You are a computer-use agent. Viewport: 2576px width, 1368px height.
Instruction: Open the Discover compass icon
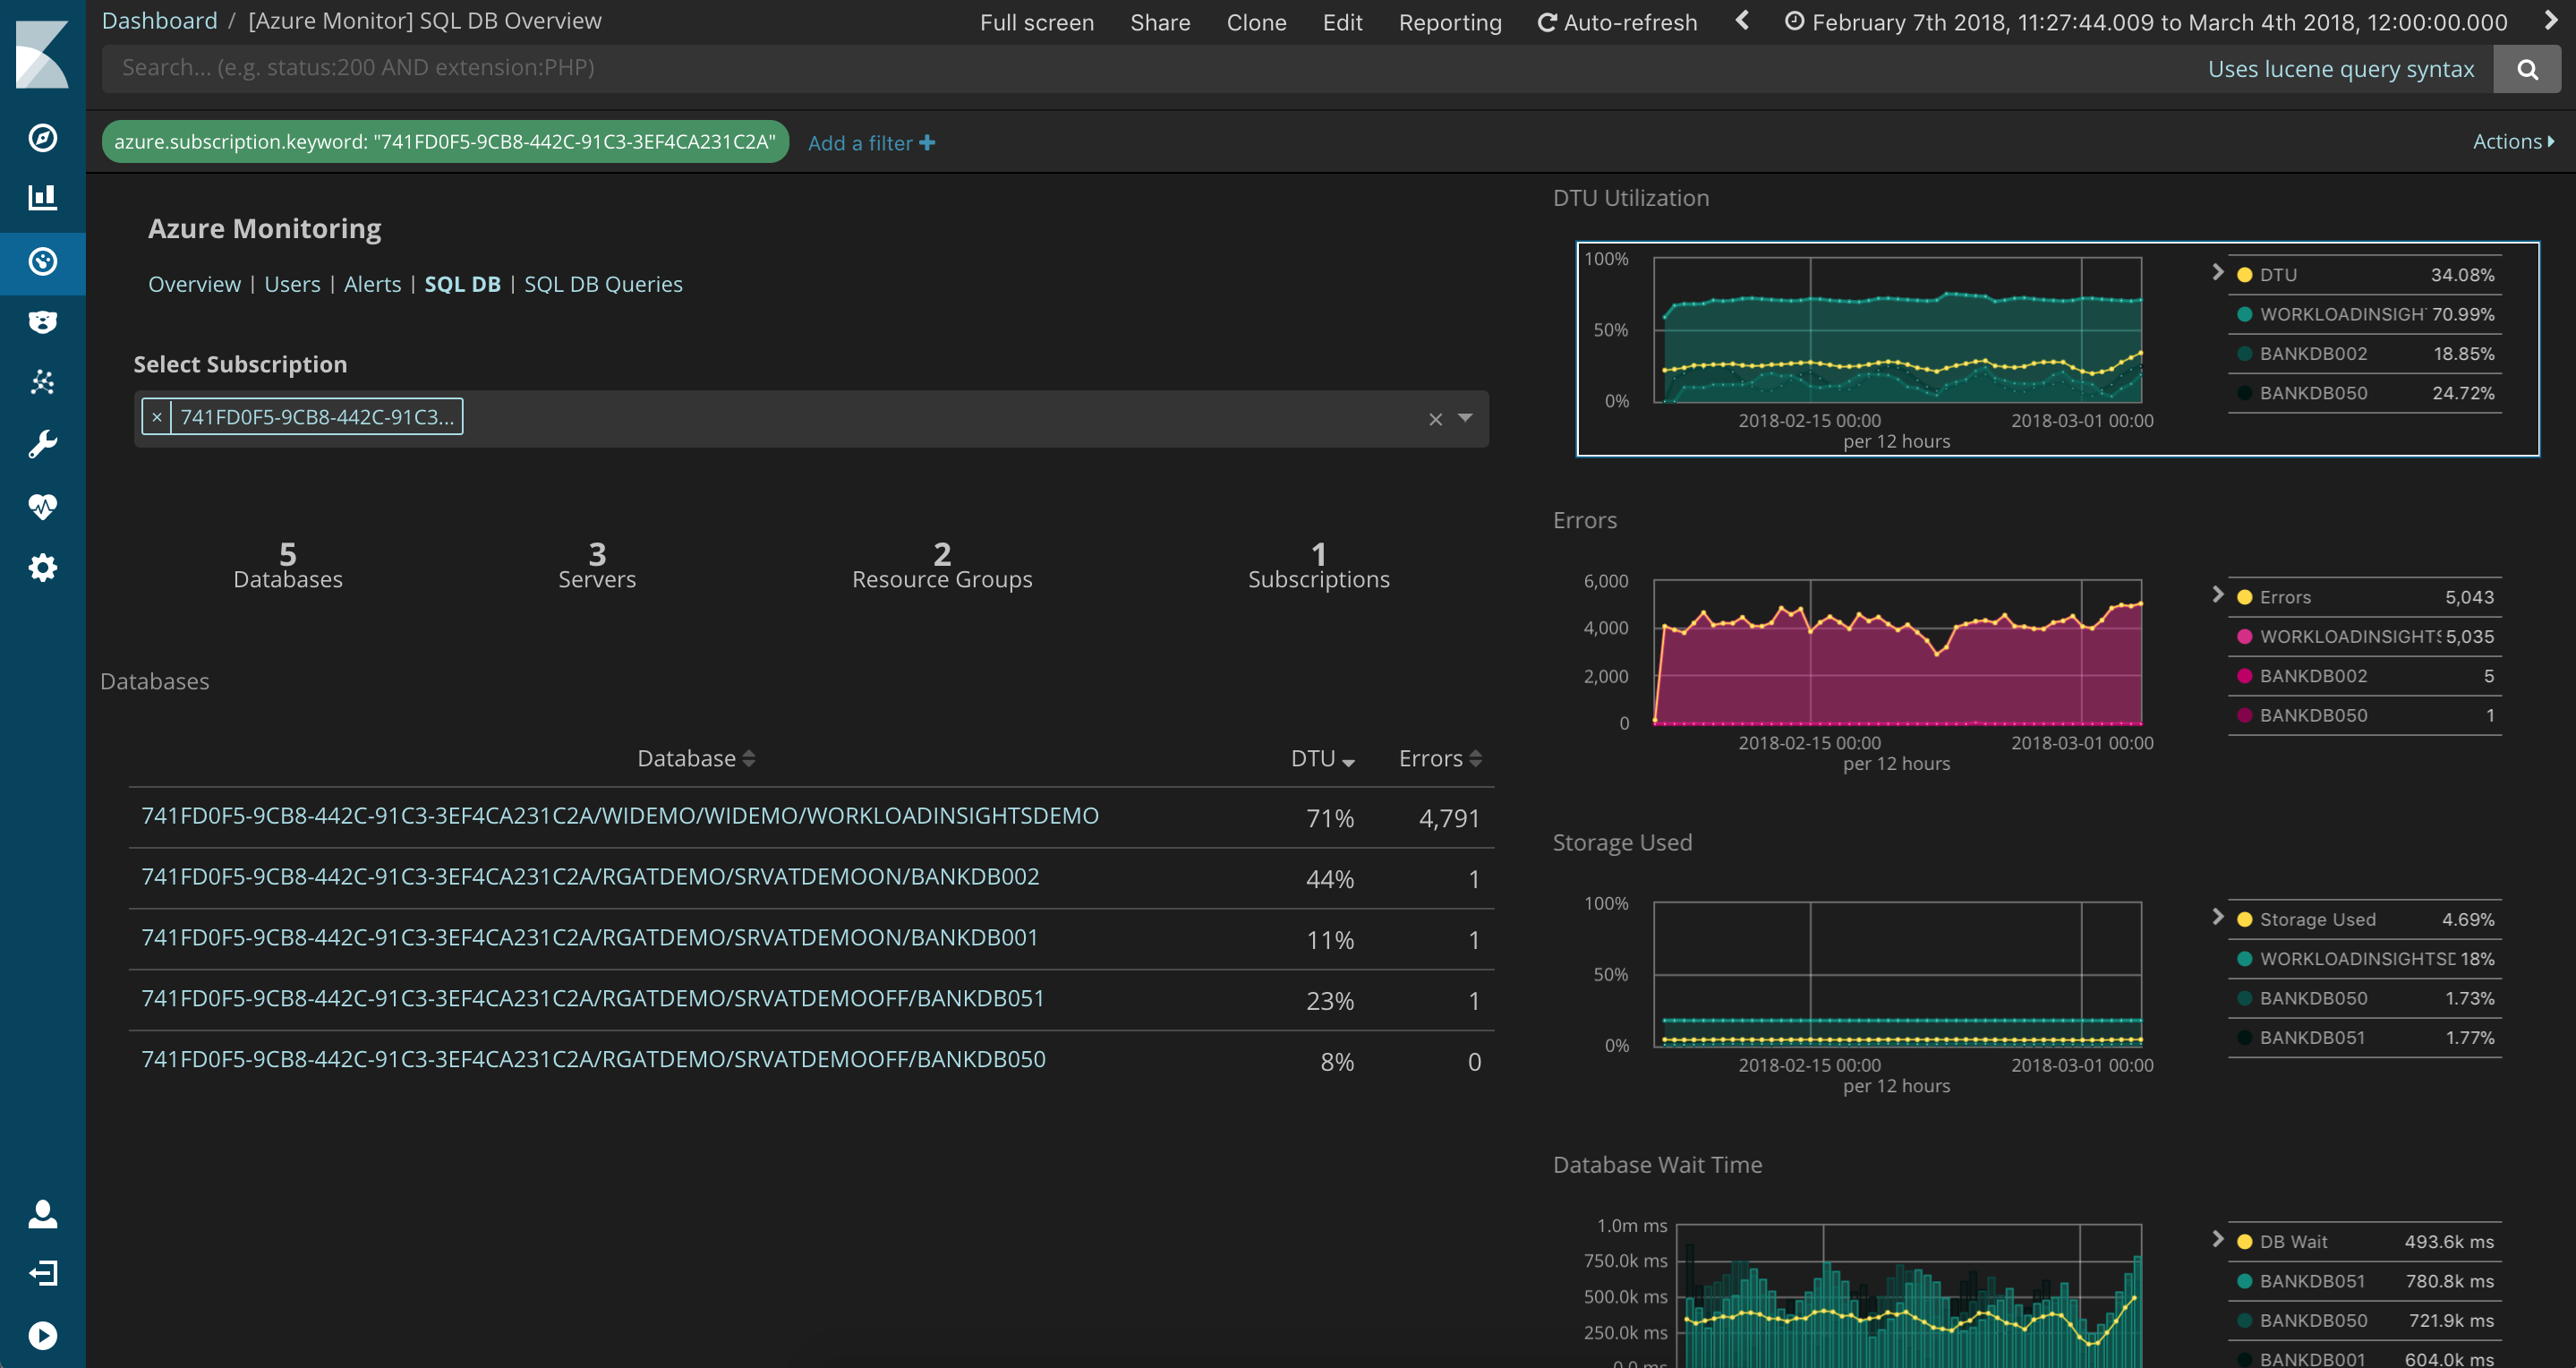(x=42, y=138)
